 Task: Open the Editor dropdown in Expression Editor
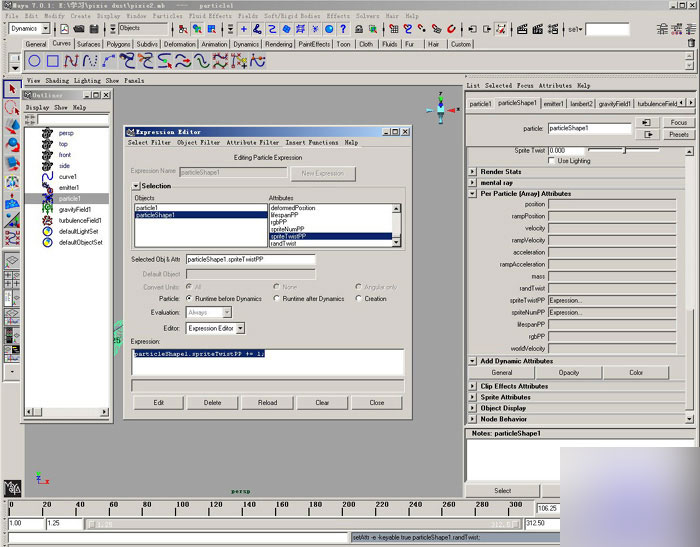[214, 328]
